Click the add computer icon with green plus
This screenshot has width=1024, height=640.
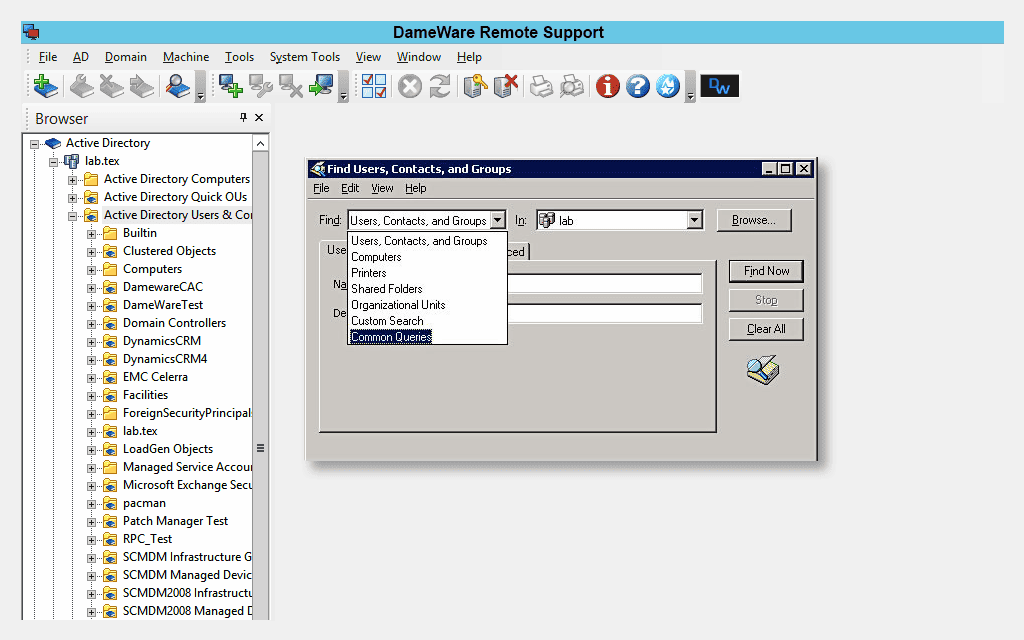[231, 87]
